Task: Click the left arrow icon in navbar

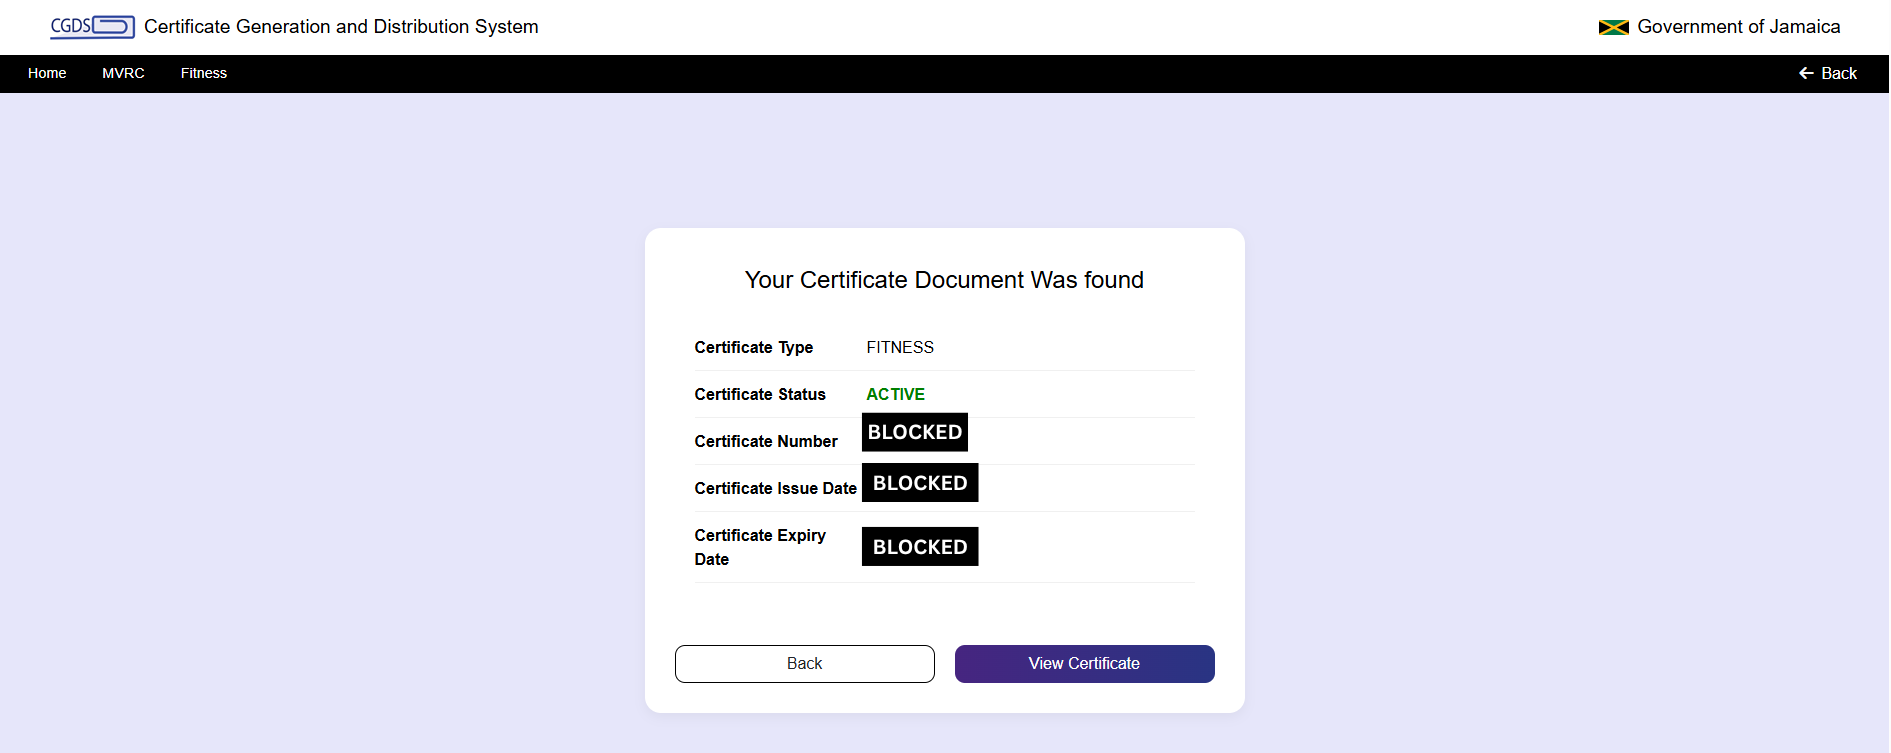Action: coord(1806,73)
